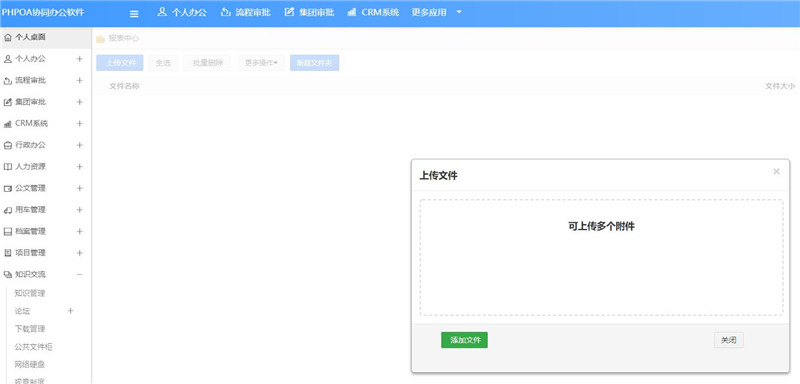Click the 文件大小 column header
The width and height of the screenshot is (800, 384).
(780, 86)
